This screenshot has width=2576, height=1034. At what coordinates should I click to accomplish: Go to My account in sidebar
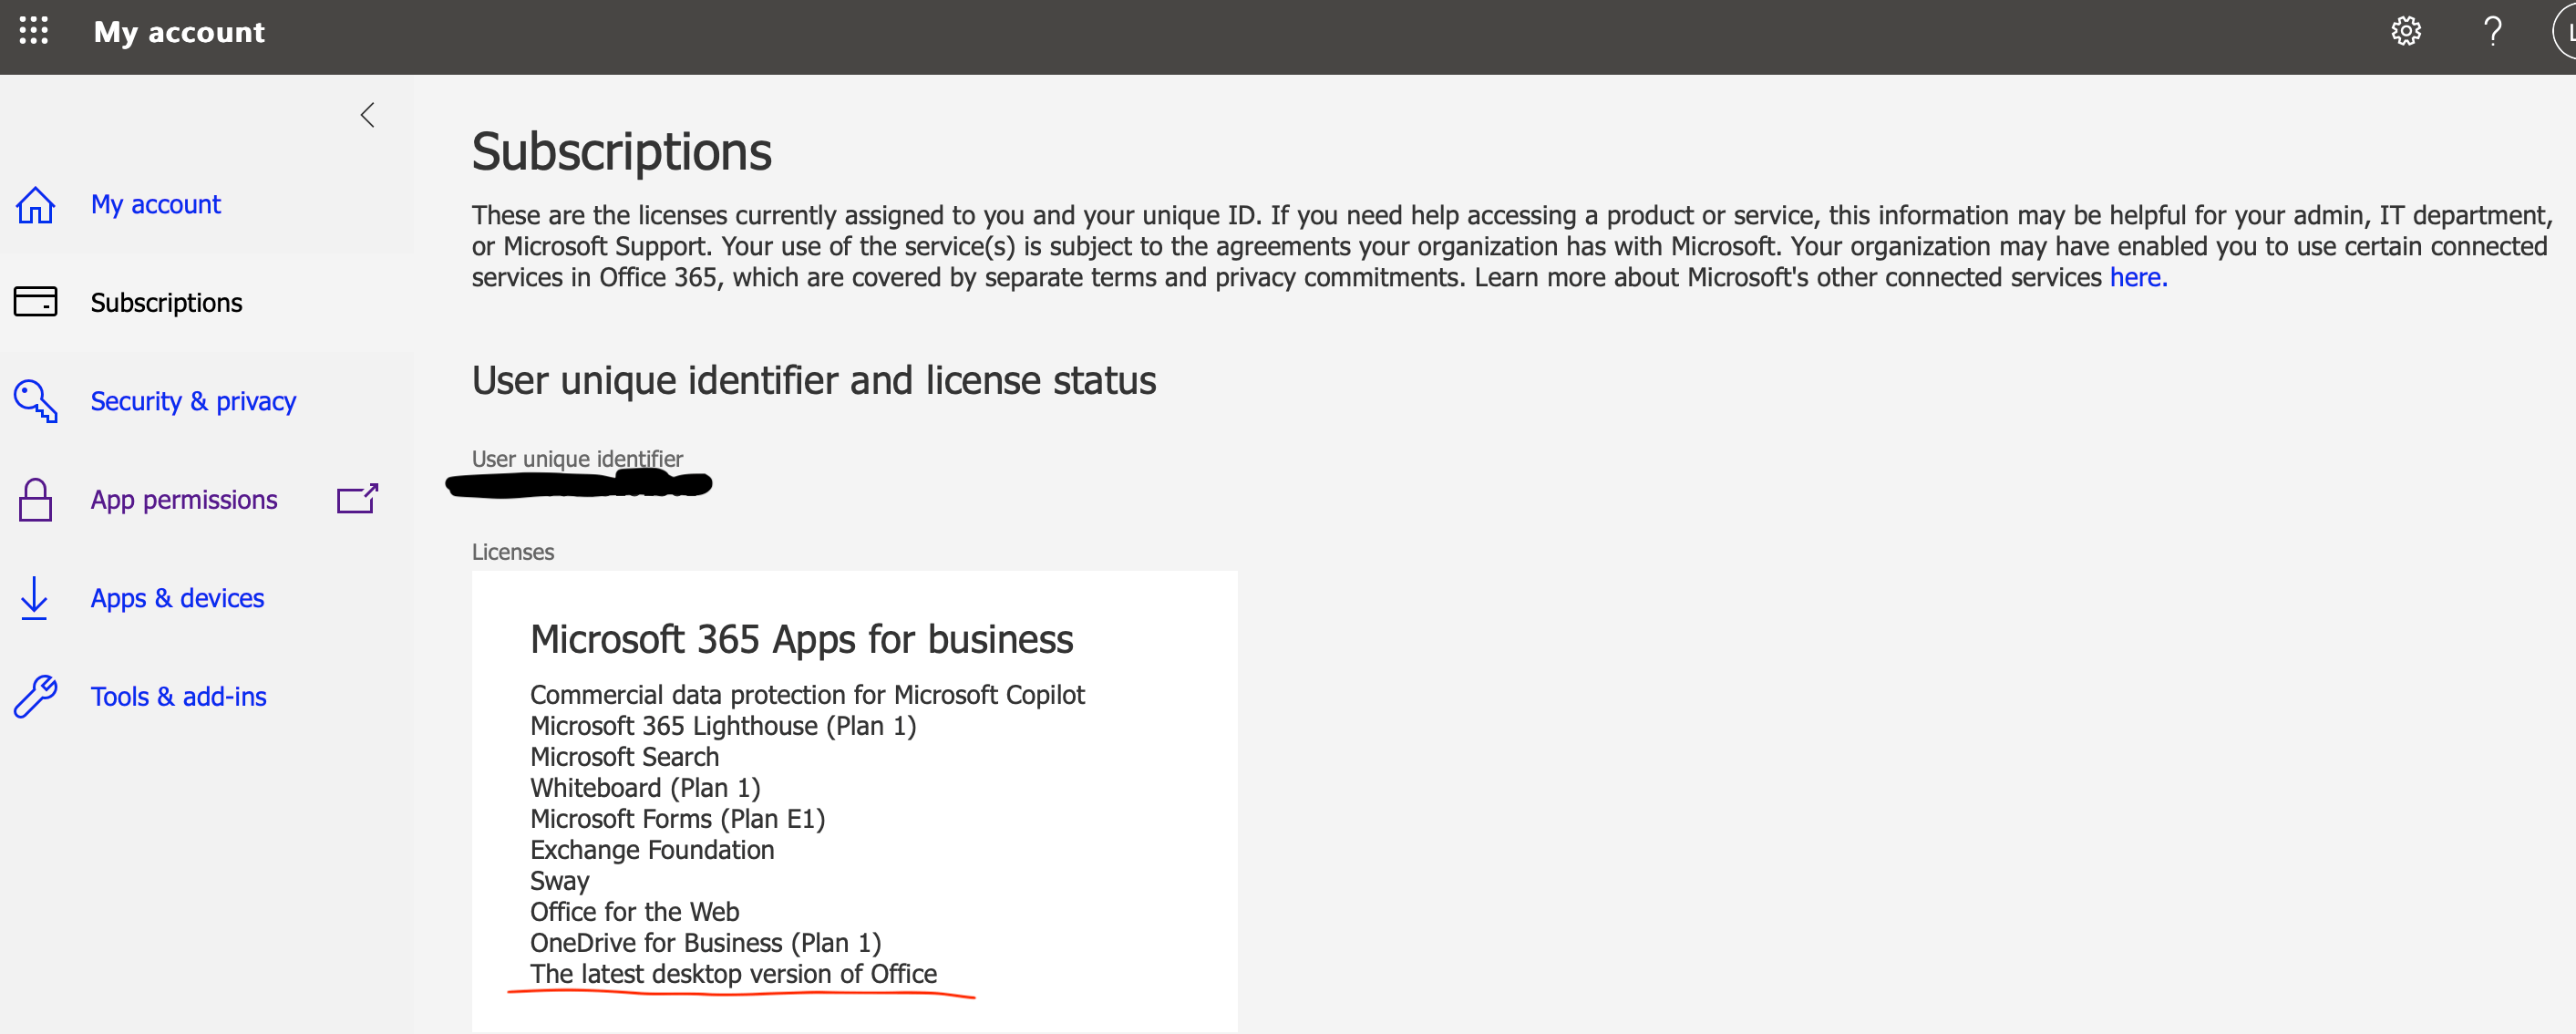pyautogui.click(x=155, y=204)
